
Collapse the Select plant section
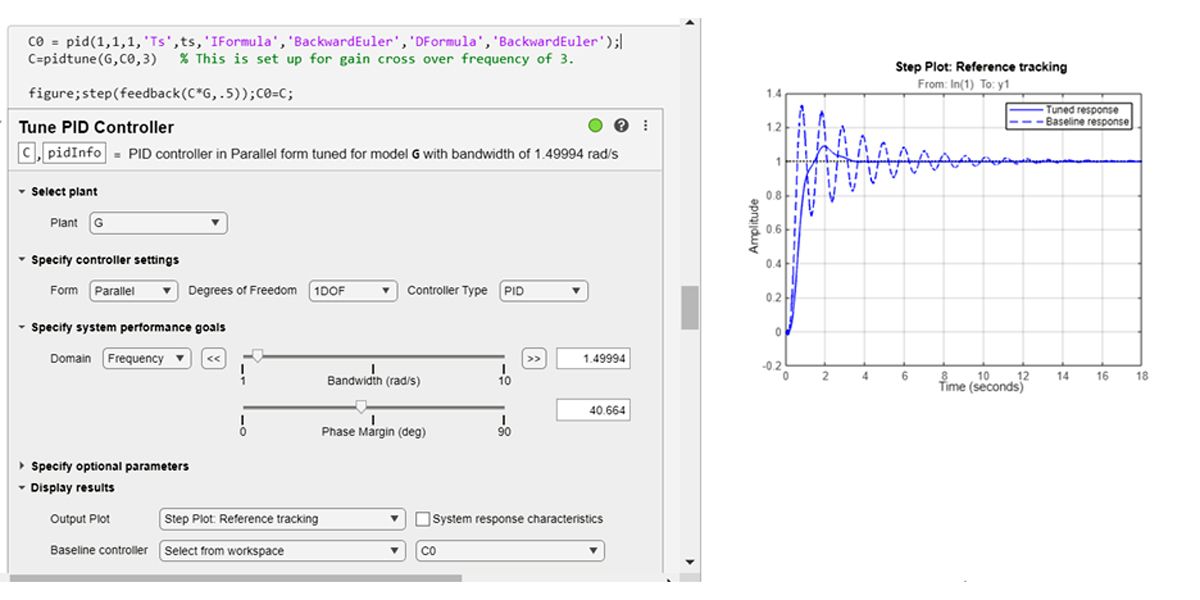[x=22, y=191]
